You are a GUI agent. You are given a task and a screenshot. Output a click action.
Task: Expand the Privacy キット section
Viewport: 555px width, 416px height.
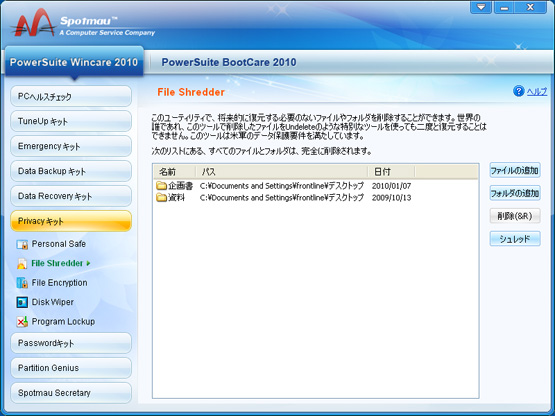pyautogui.click(x=71, y=221)
